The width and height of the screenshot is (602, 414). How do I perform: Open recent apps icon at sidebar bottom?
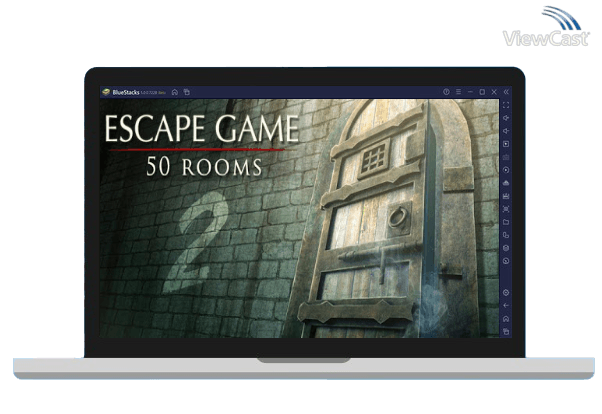pyautogui.click(x=506, y=331)
